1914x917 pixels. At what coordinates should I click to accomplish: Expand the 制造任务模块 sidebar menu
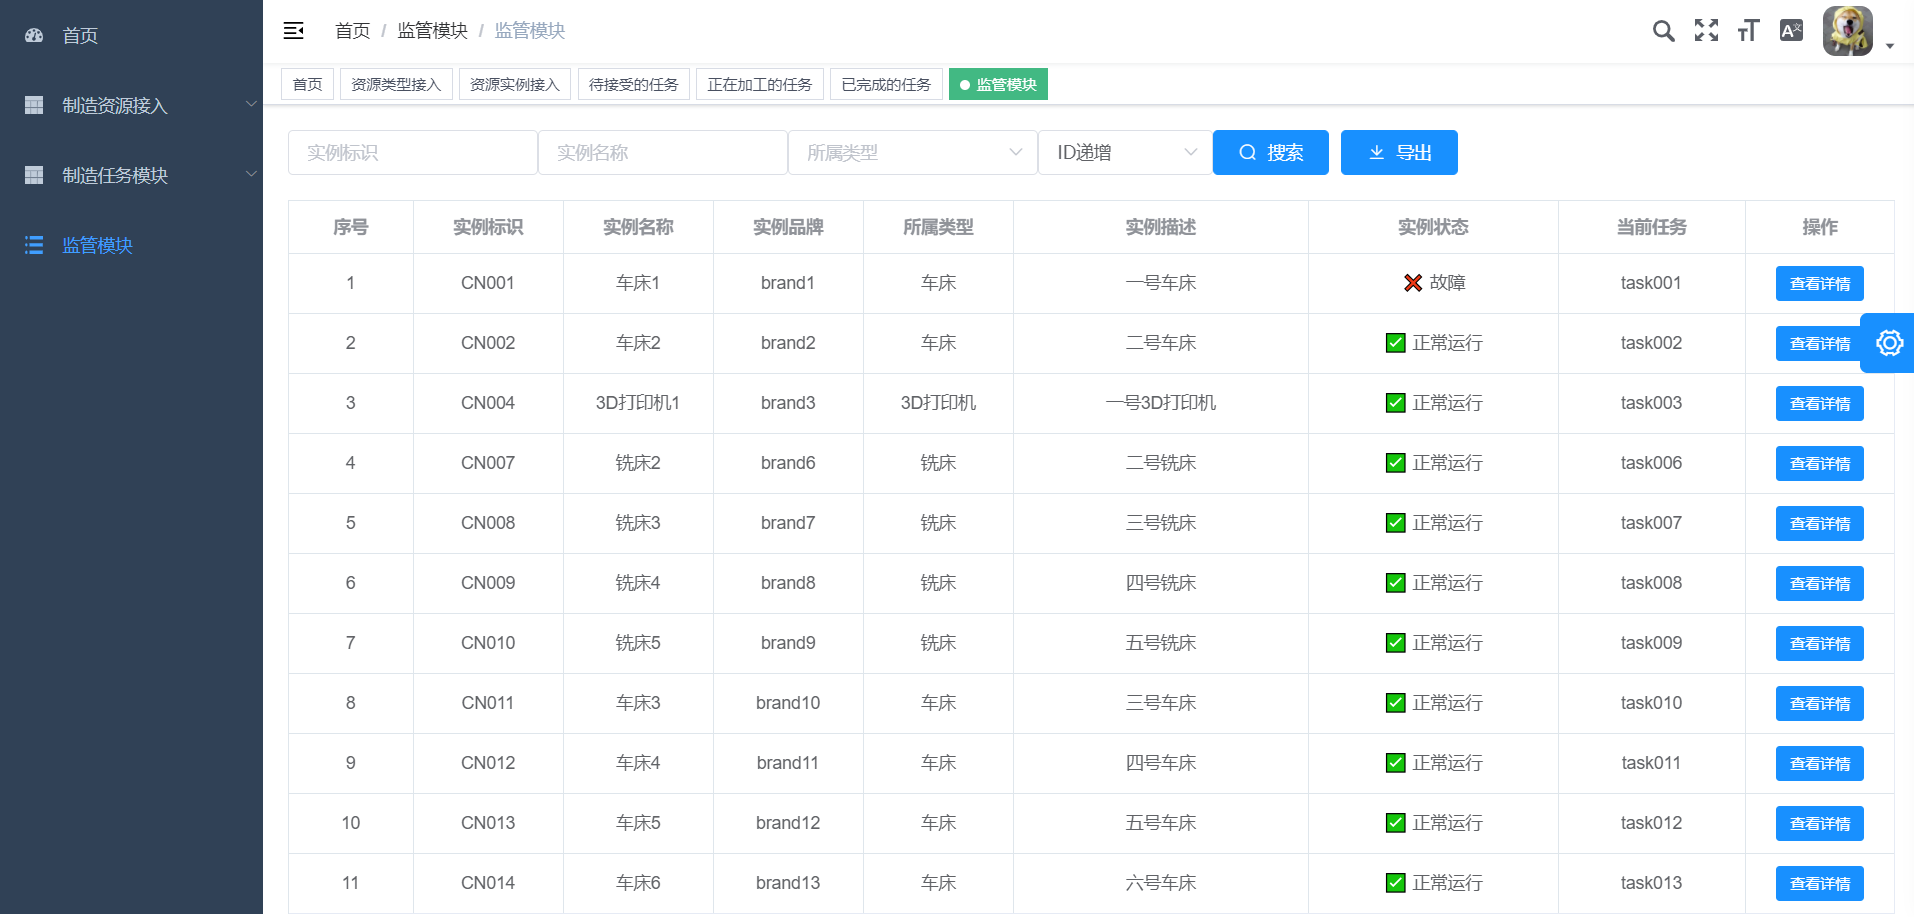pyautogui.click(x=130, y=175)
